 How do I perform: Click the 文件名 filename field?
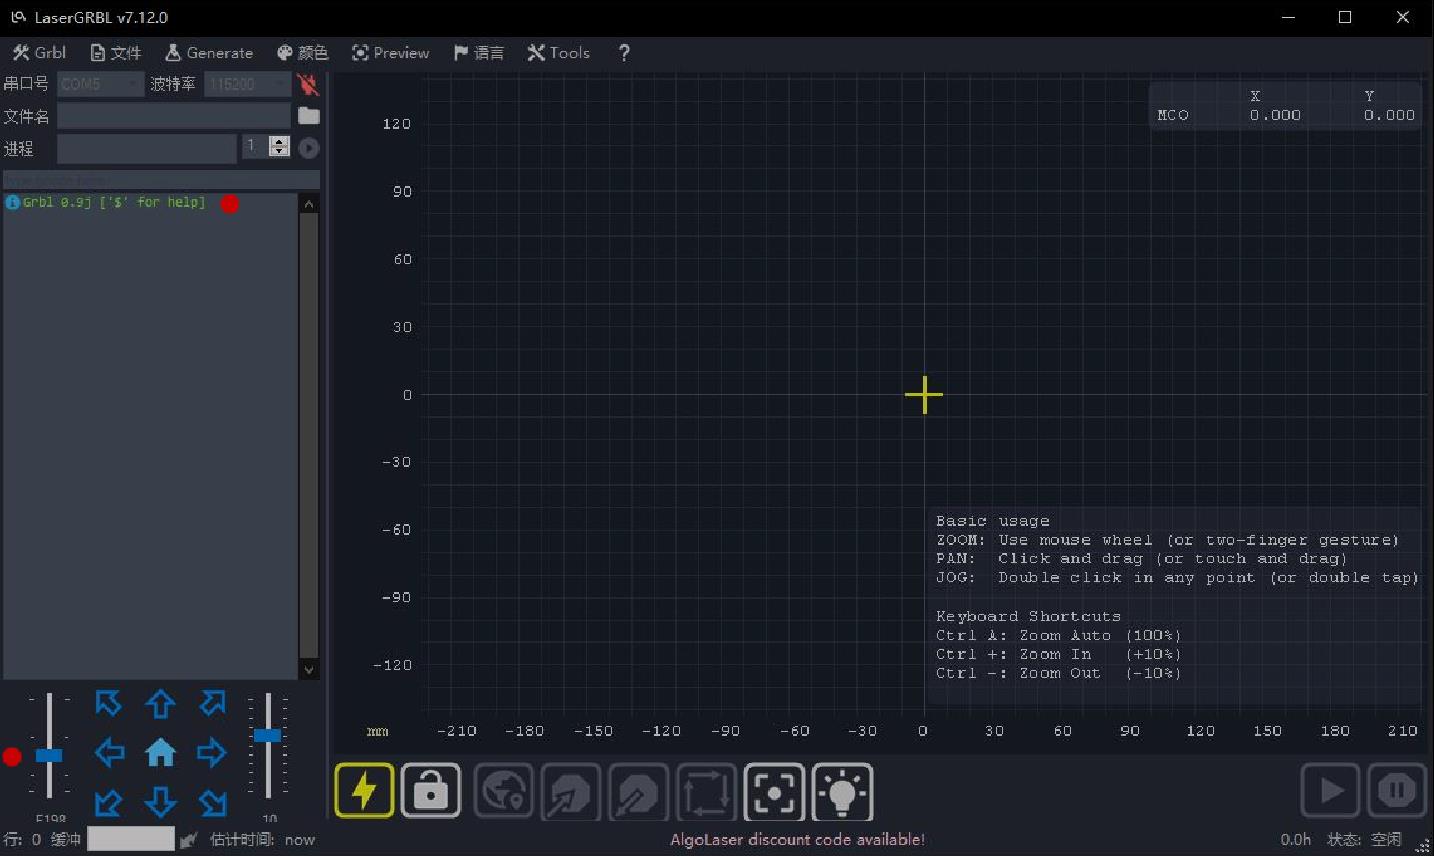(173, 116)
